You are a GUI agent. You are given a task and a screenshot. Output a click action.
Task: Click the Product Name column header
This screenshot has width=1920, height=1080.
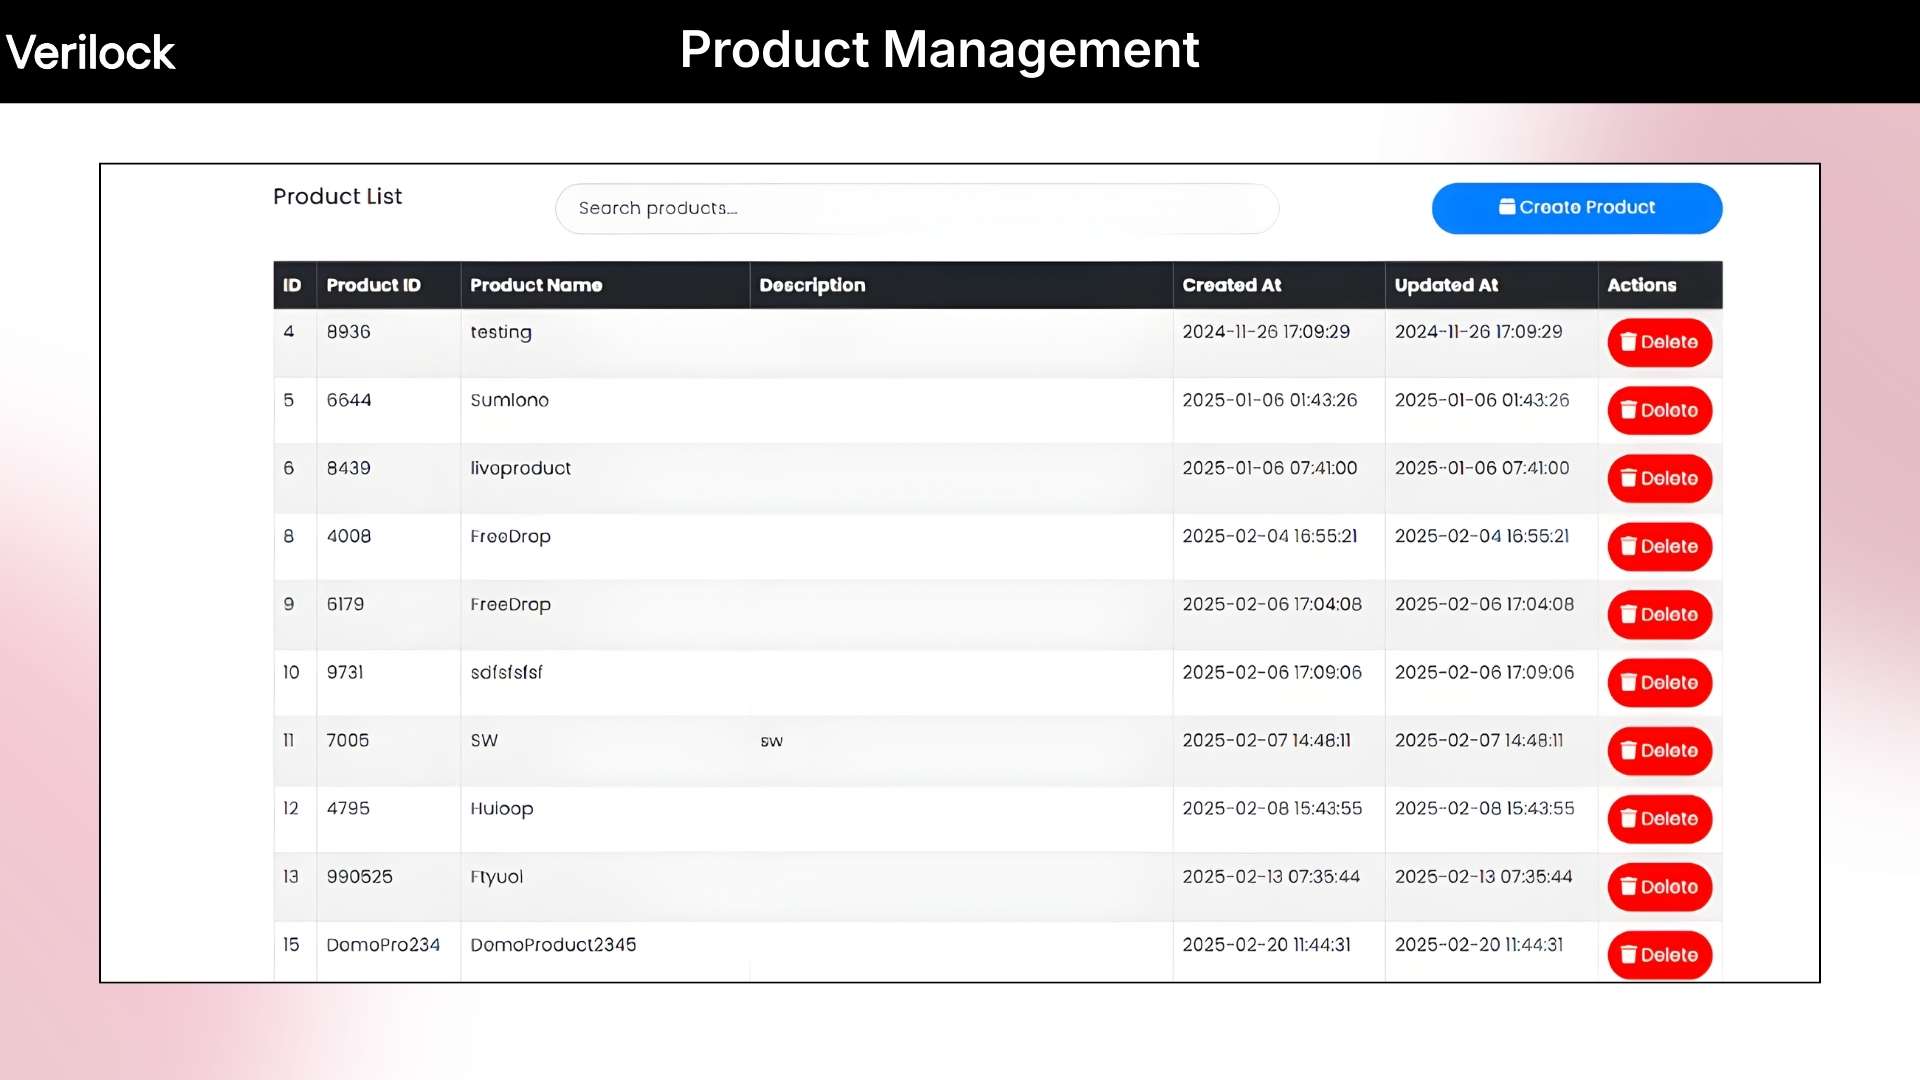537,285
